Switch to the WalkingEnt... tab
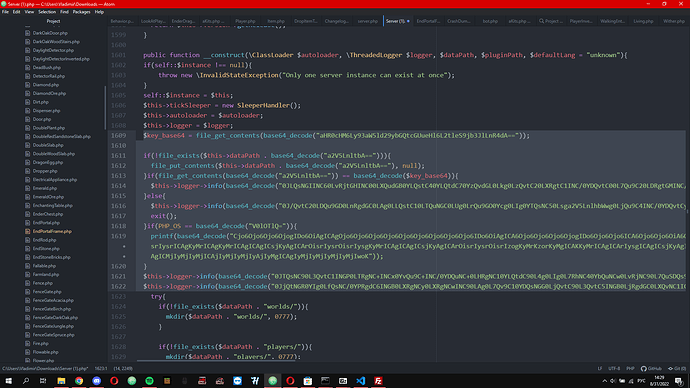Image resolution: width=690 pixels, height=388 pixels. [x=612, y=21]
